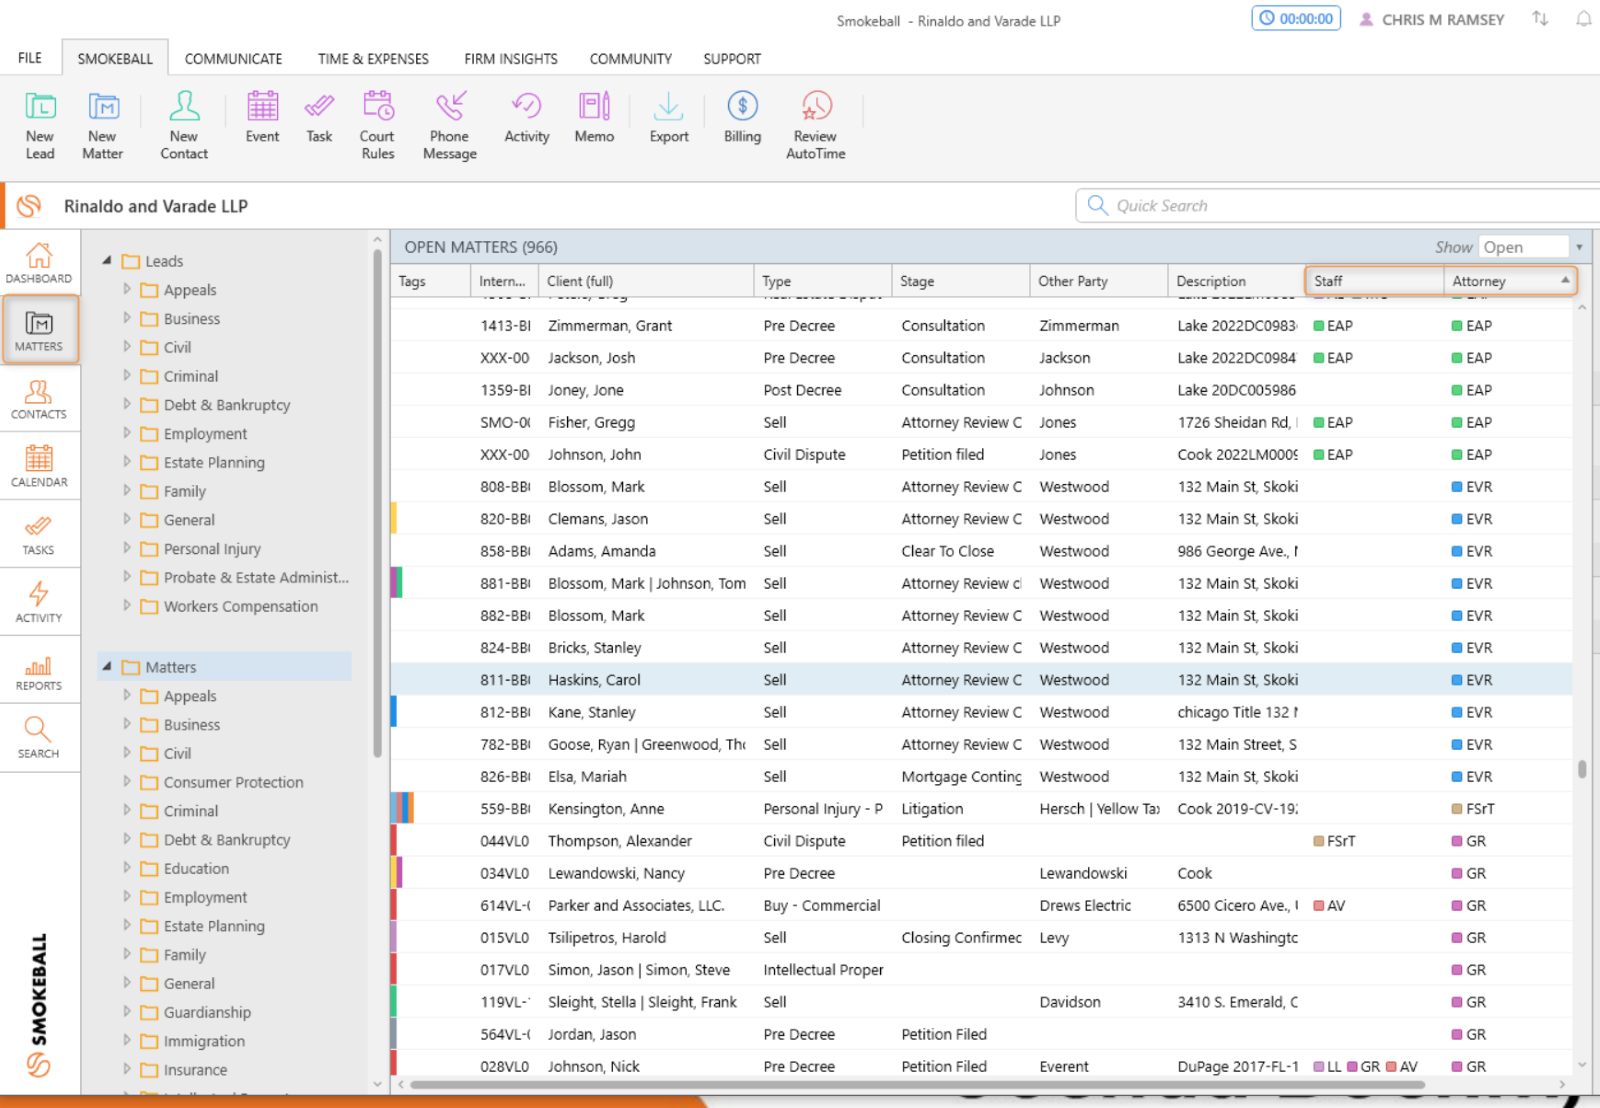Select Tsilipetros, Harold matter
The image size is (1600, 1108).
point(981,938)
